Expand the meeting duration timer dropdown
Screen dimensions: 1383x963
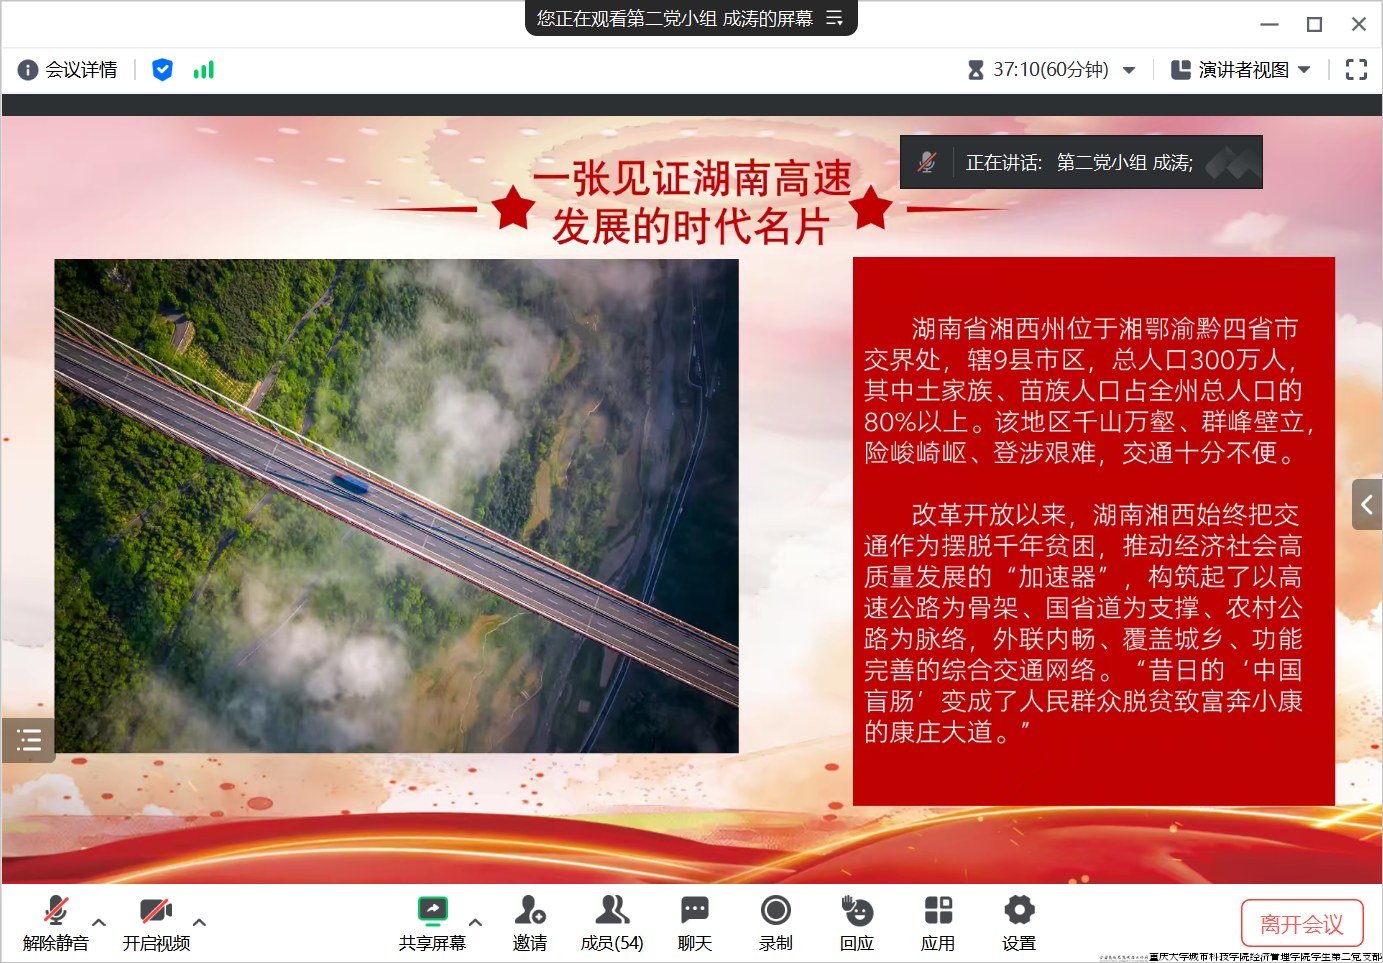click(1129, 69)
